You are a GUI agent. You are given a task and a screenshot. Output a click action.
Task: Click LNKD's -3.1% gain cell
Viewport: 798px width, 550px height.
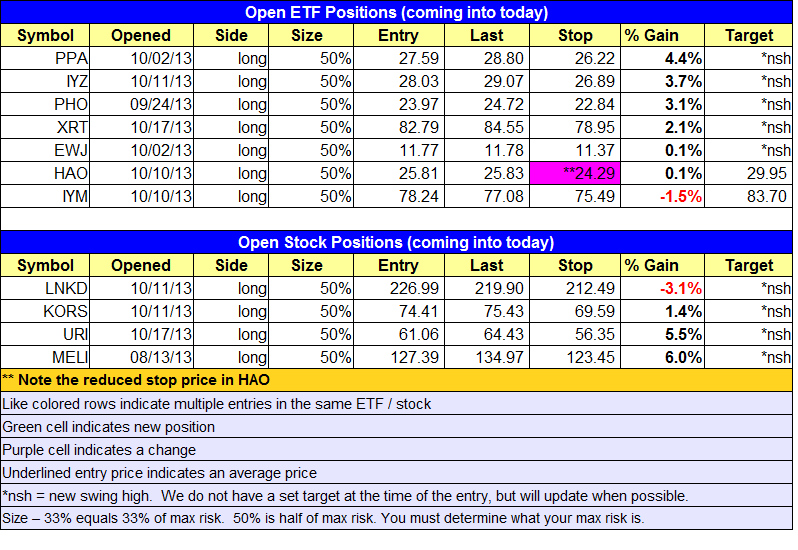click(x=663, y=288)
